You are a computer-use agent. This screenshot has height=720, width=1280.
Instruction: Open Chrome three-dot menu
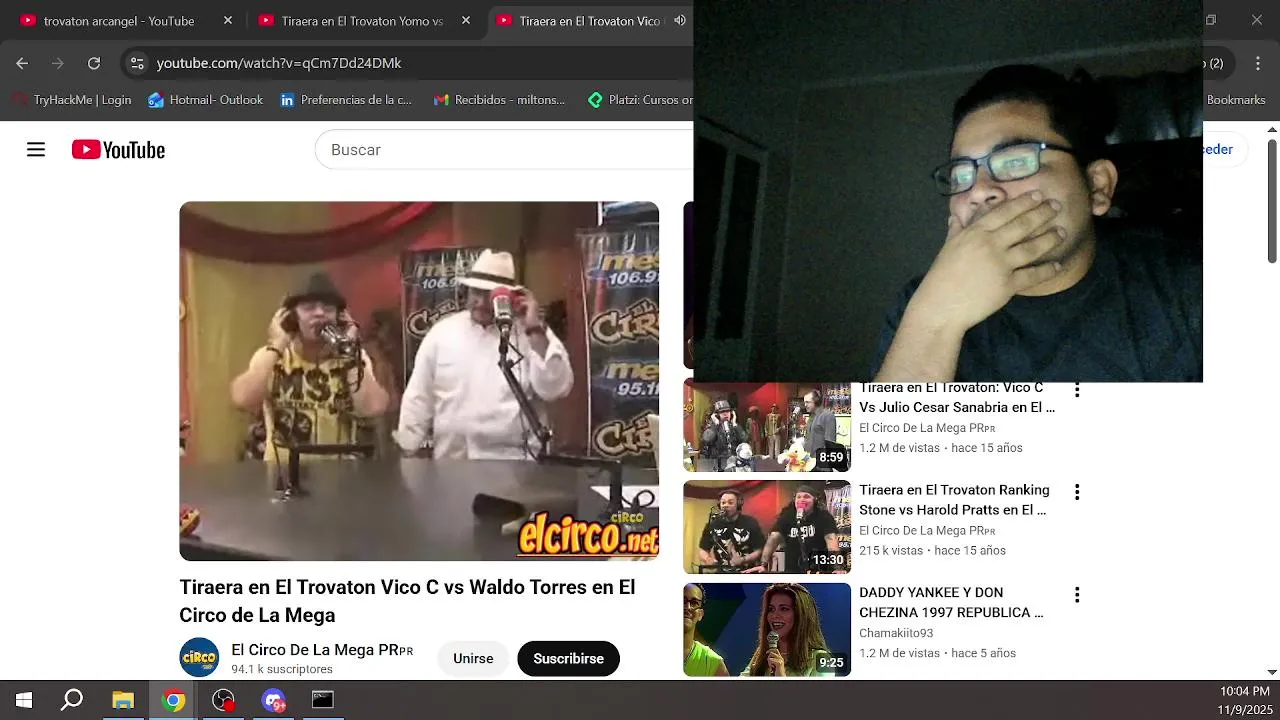click(x=1258, y=63)
